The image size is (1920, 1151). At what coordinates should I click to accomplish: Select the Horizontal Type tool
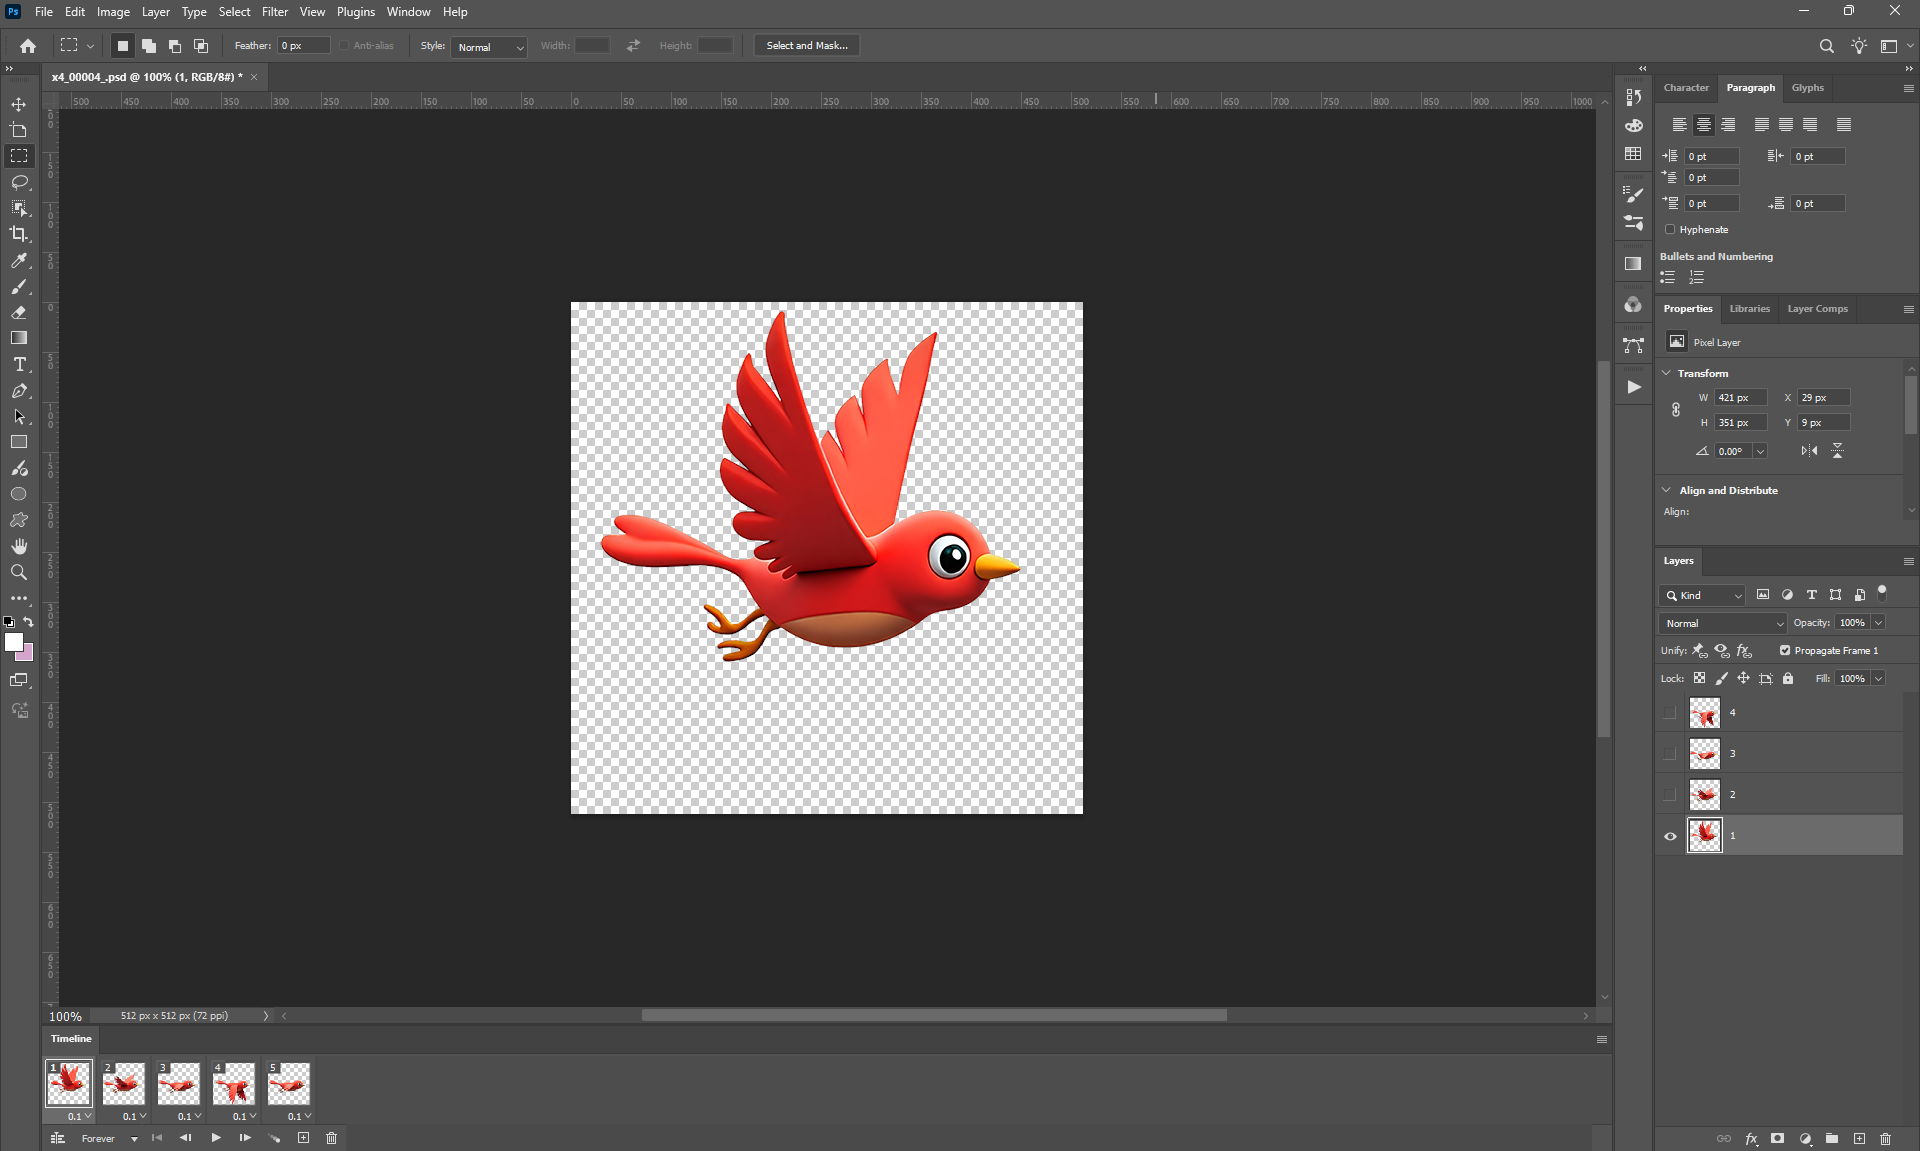click(x=19, y=364)
